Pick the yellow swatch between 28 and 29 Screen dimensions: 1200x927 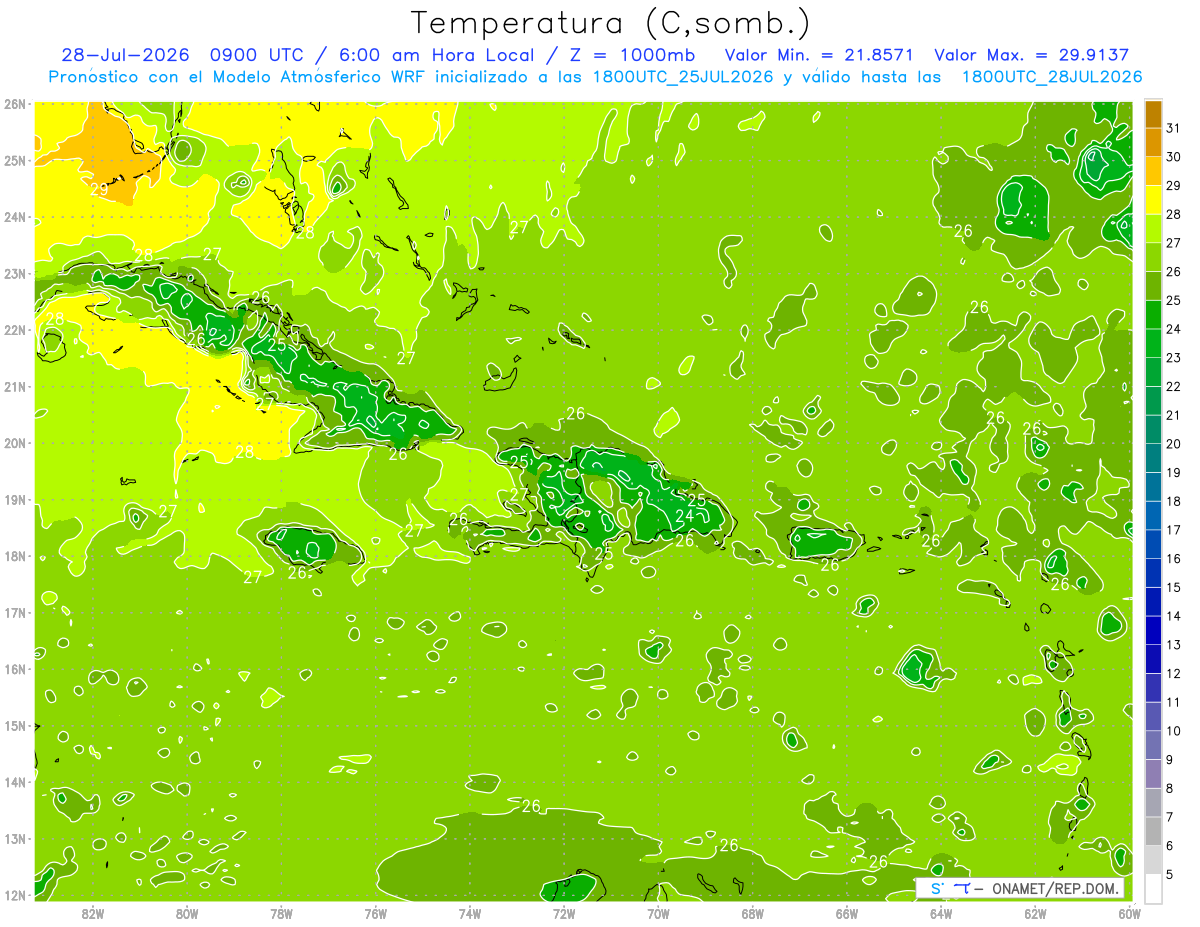click(1153, 200)
